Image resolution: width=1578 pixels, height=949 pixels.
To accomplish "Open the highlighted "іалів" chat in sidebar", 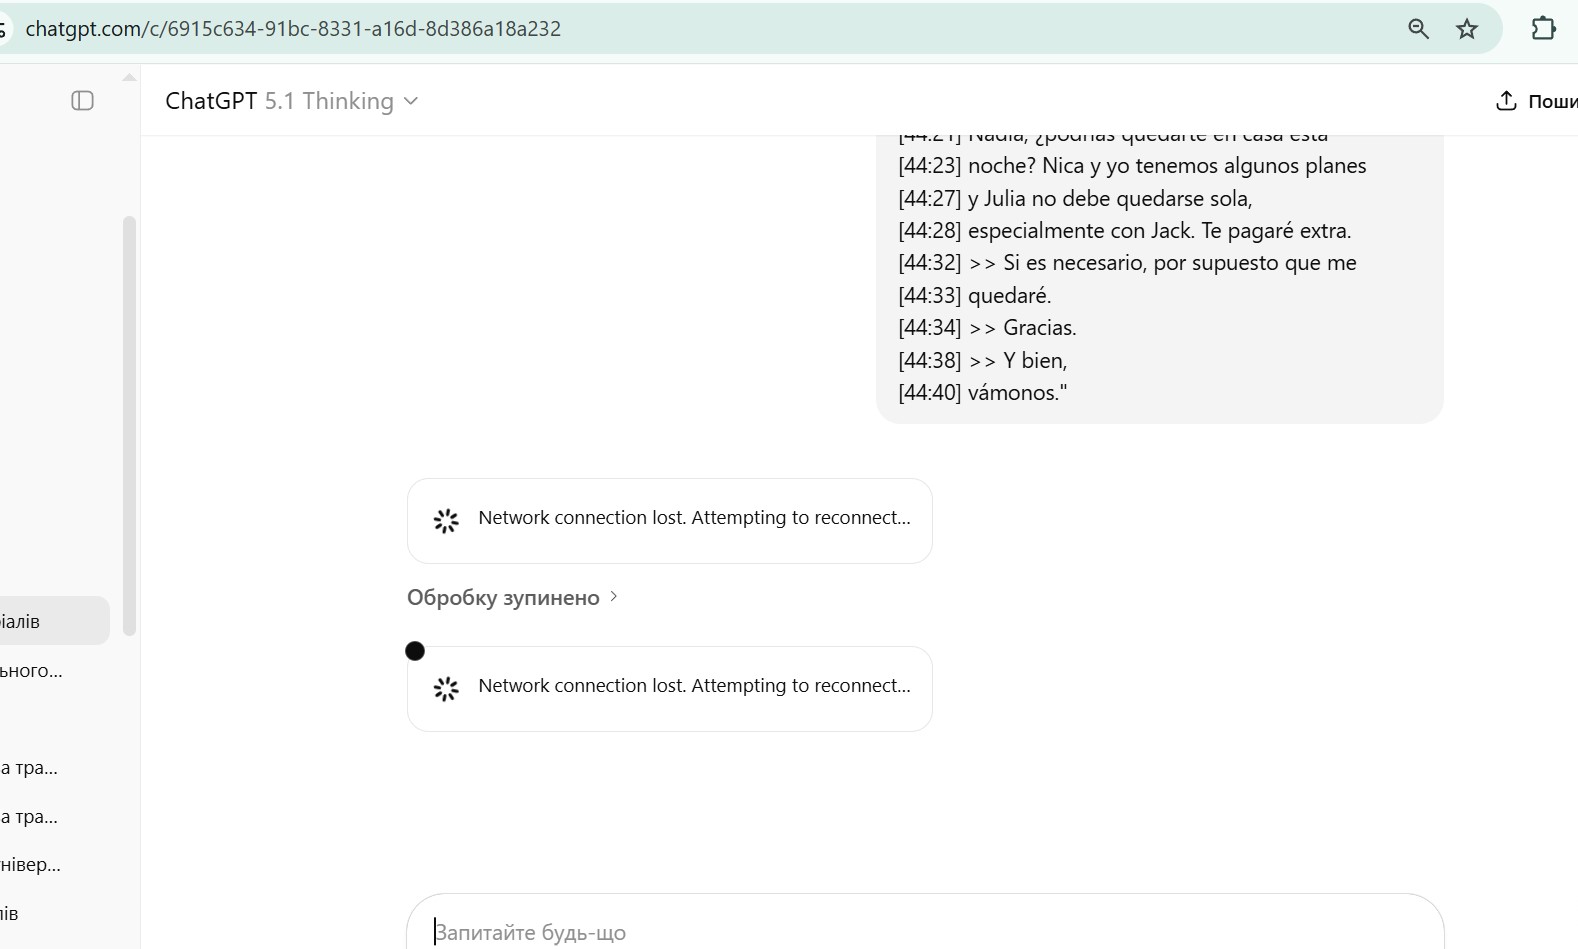I will [x=40, y=622].
